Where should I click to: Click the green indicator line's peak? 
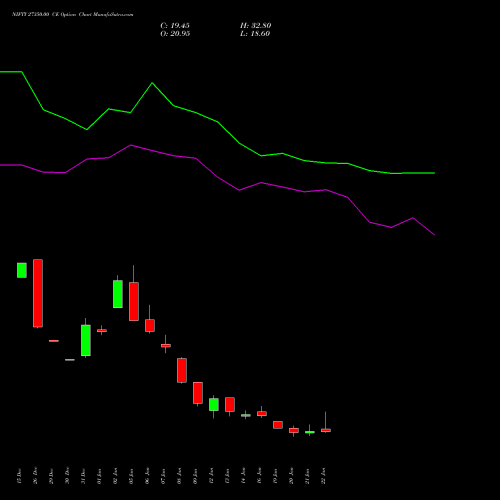(x=152, y=83)
